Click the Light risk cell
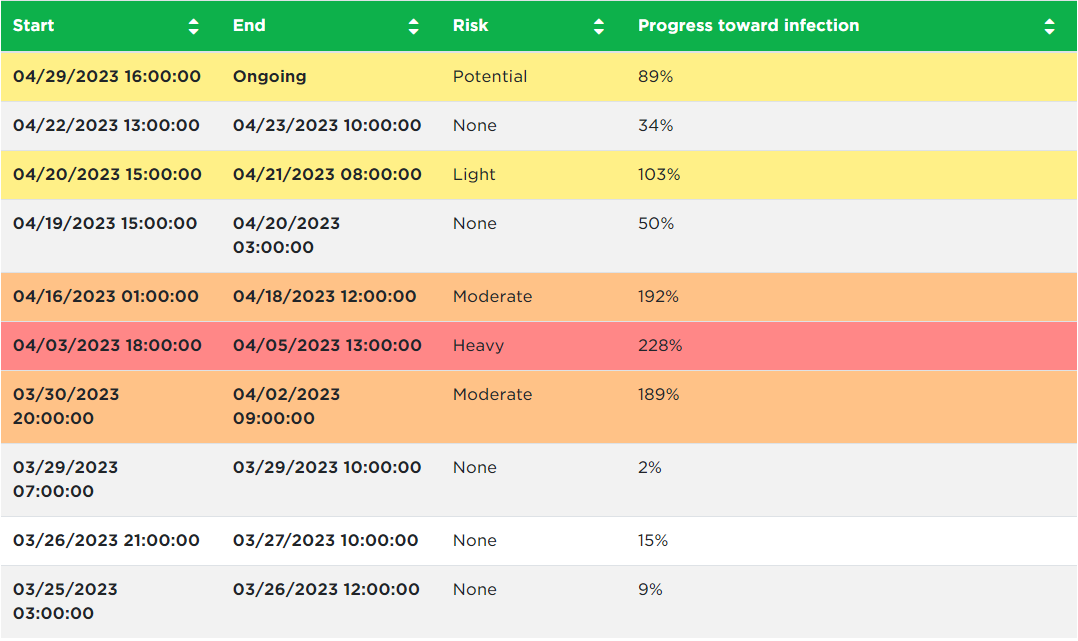 [474, 175]
